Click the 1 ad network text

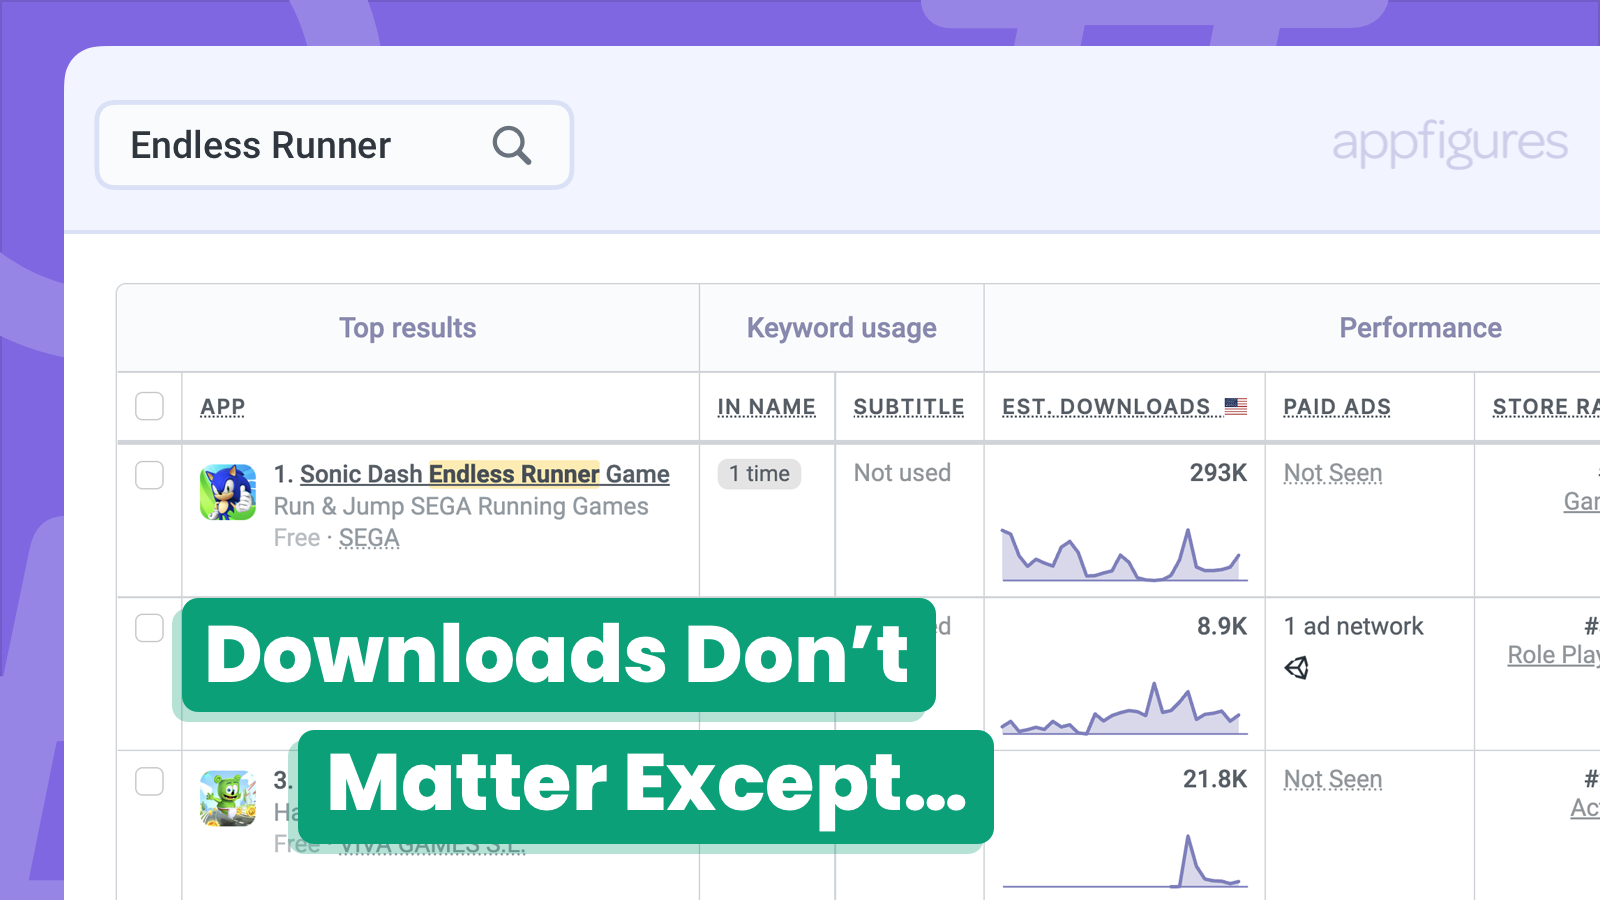pyautogui.click(x=1353, y=626)
